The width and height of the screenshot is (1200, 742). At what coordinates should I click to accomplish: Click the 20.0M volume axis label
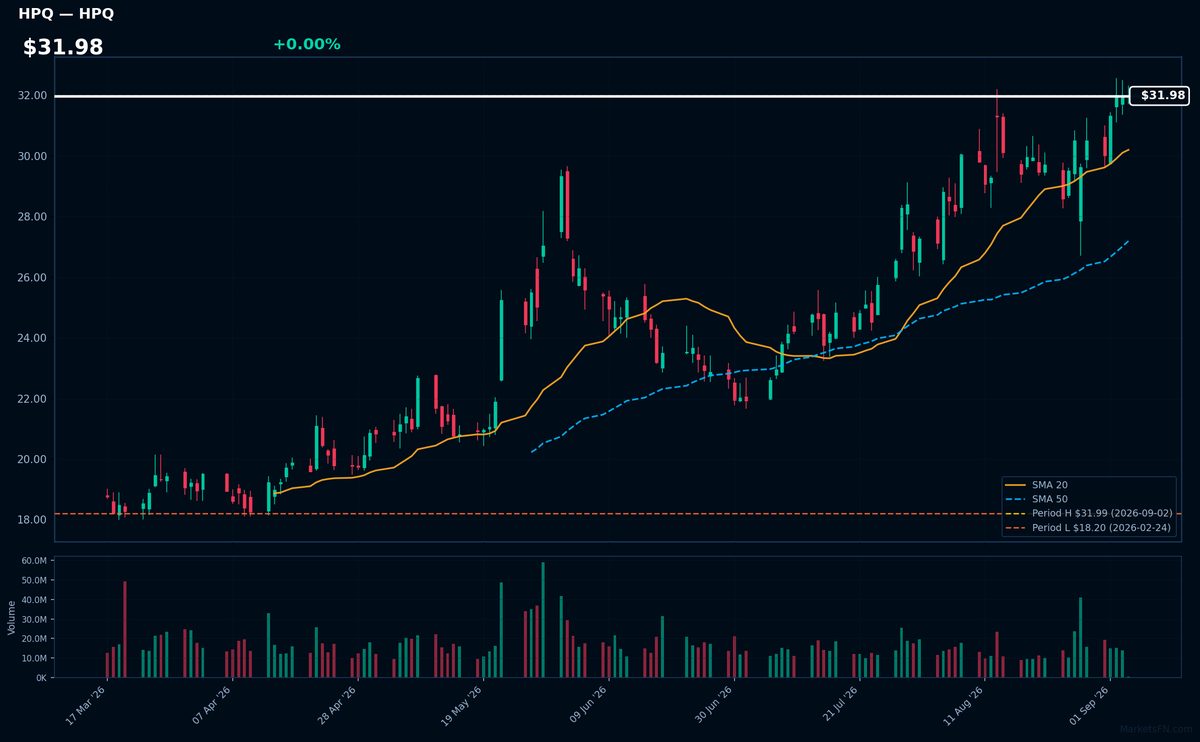[x=35, y=639]
